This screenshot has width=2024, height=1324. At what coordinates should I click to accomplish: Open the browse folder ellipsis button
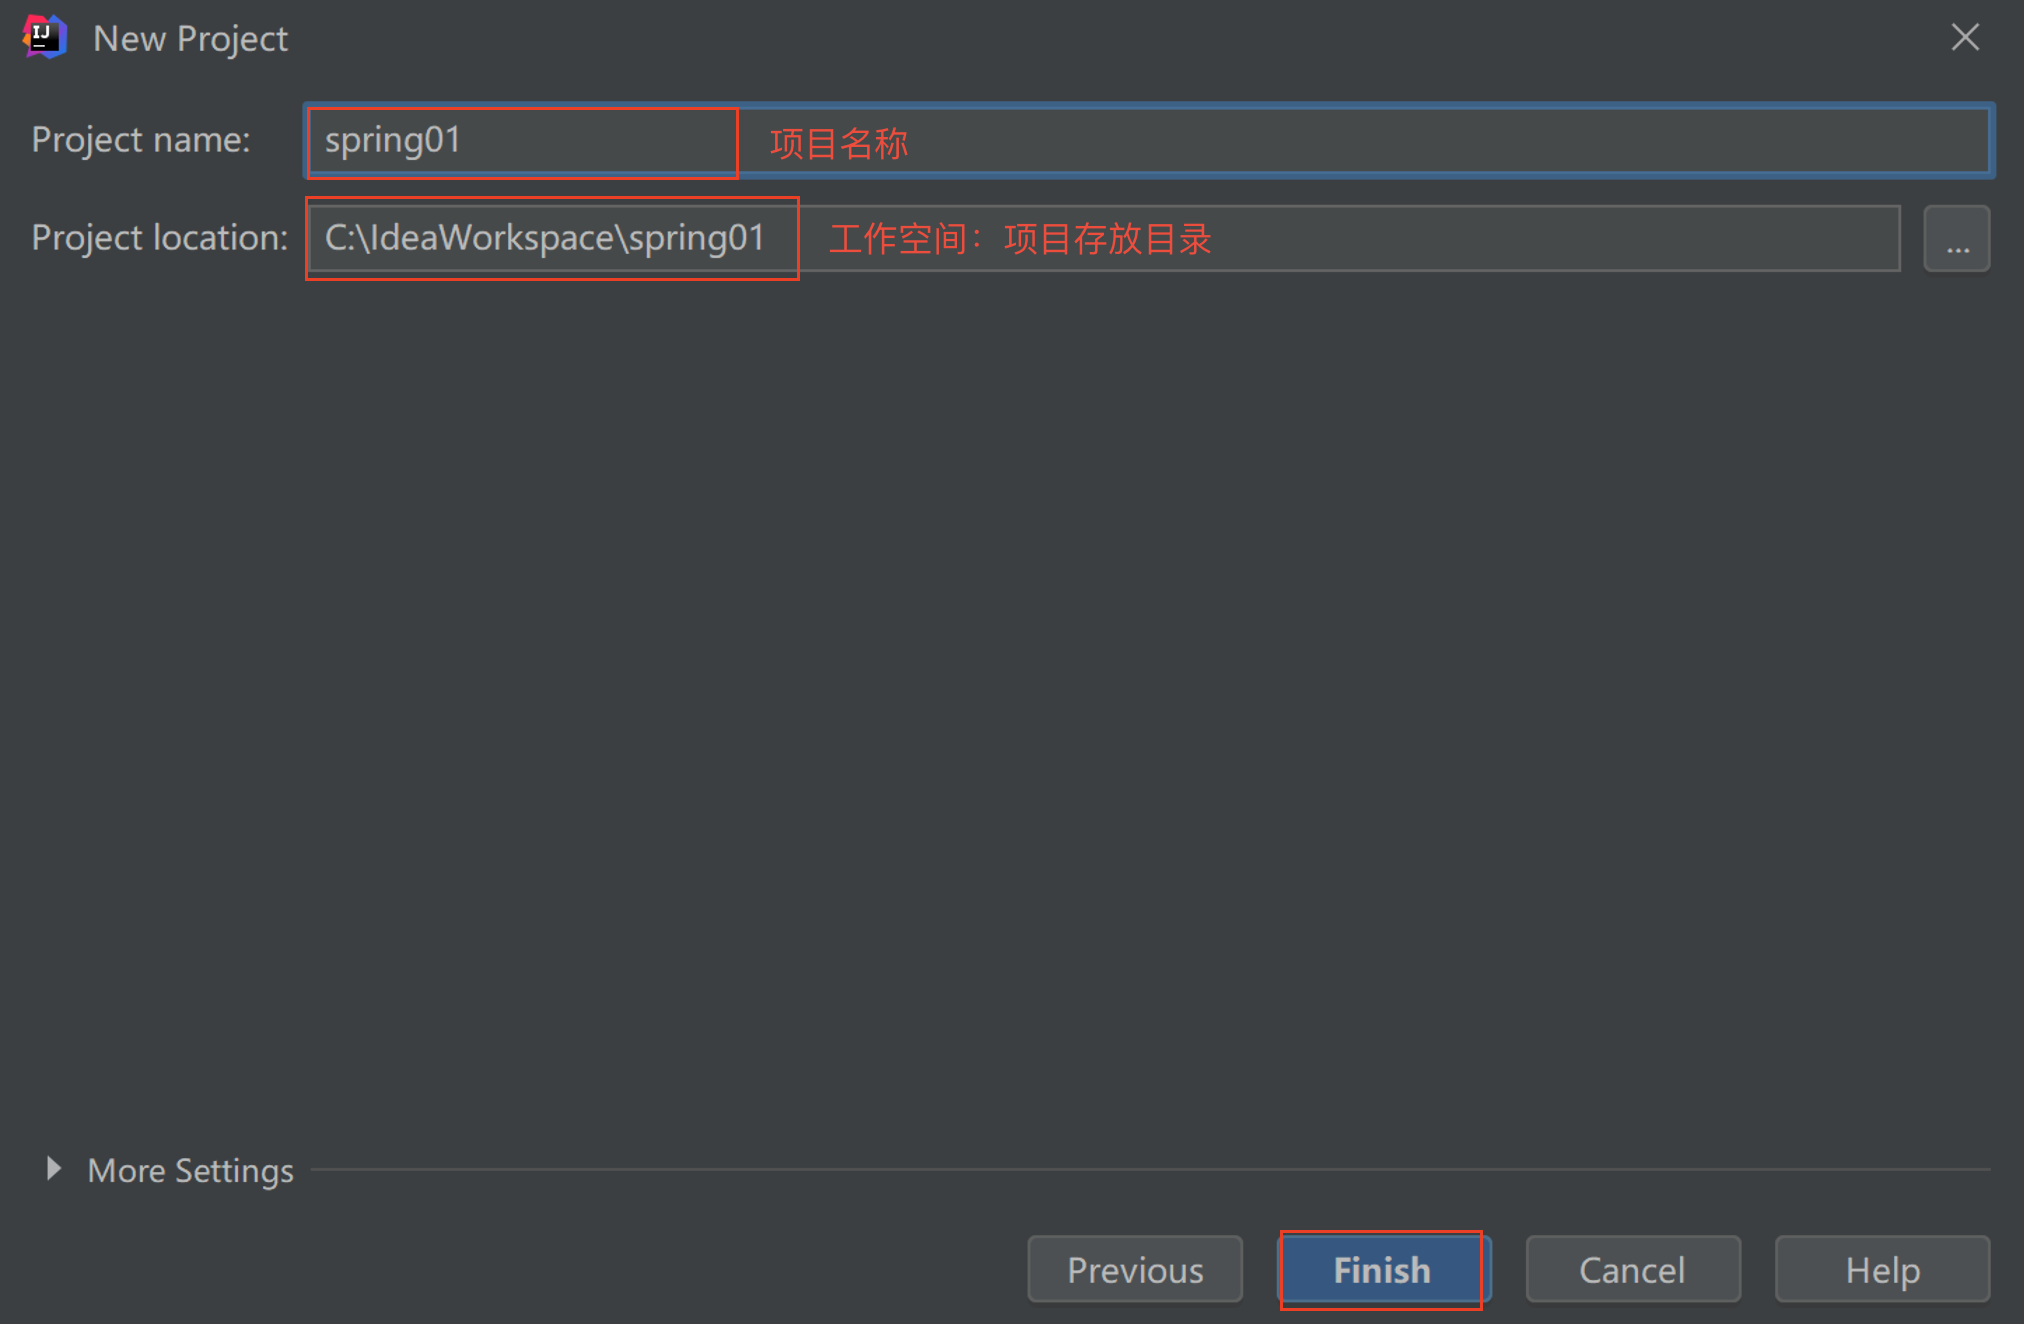tap(1956, 239)
